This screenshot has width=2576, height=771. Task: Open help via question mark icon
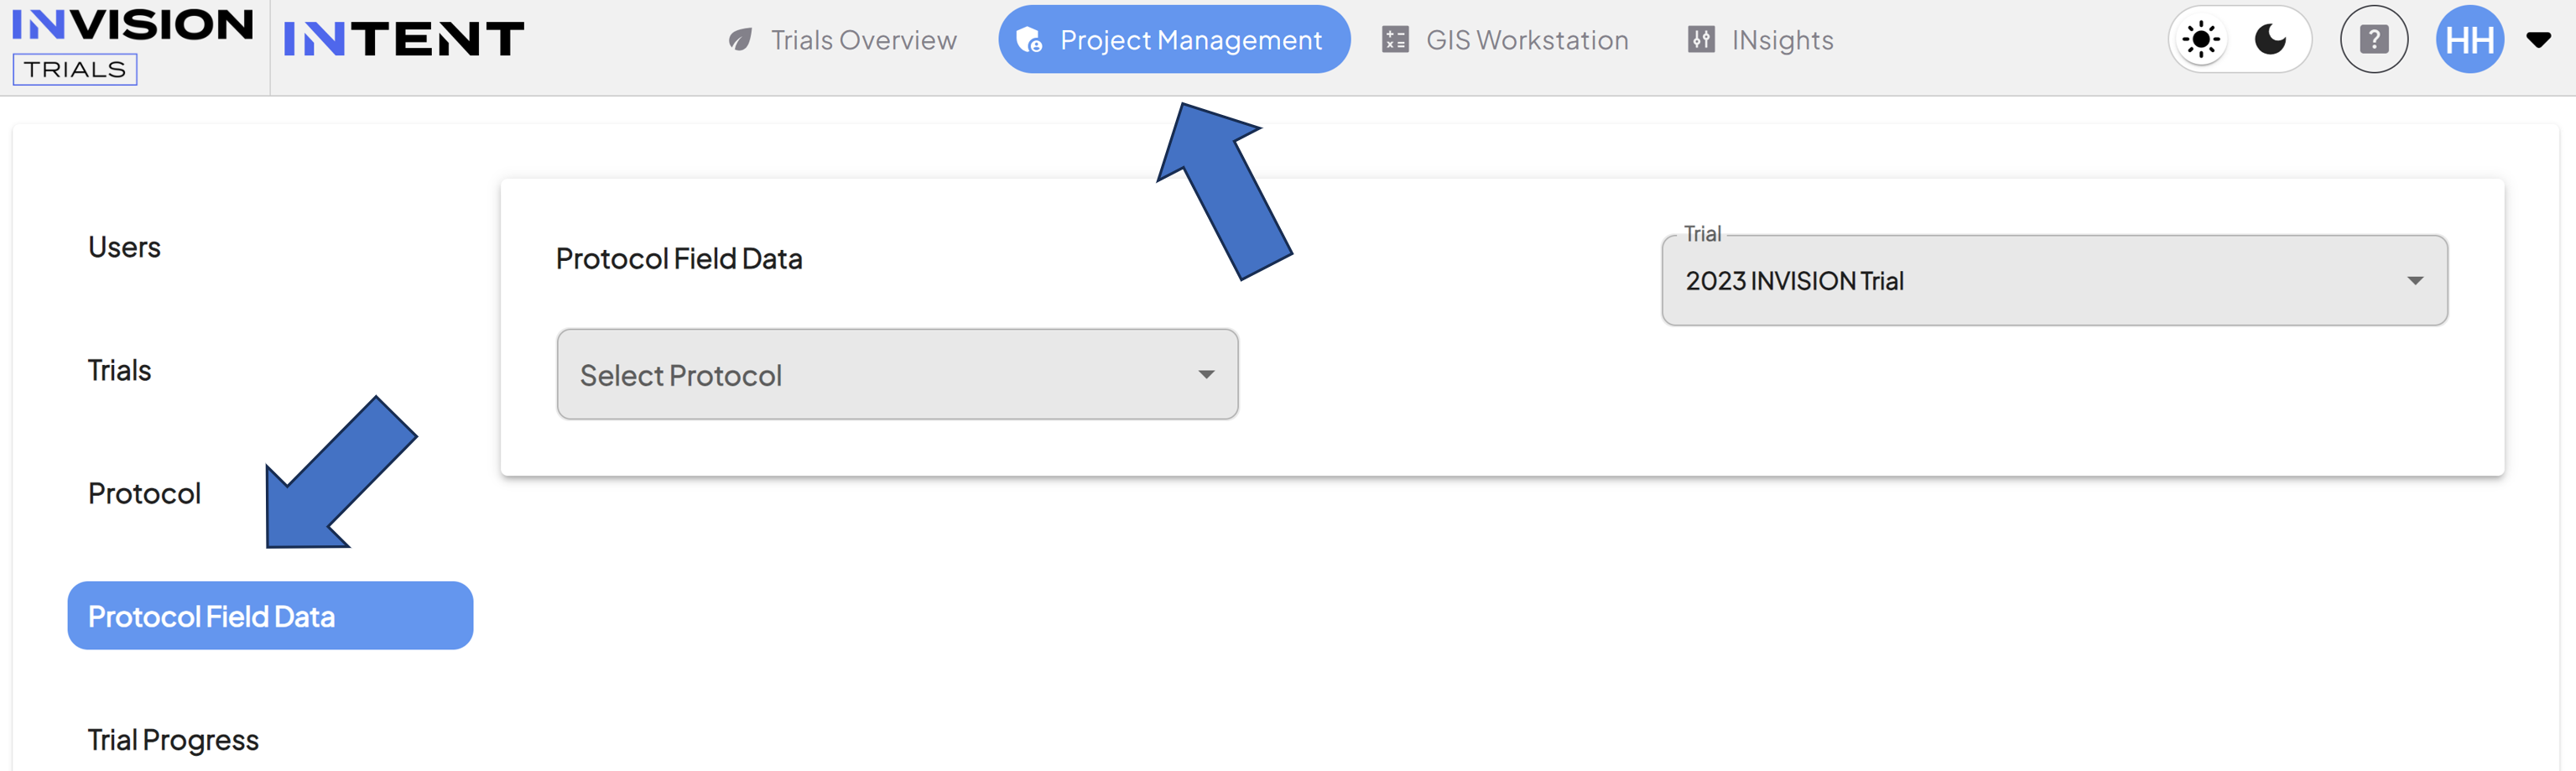coord(2374,40)
